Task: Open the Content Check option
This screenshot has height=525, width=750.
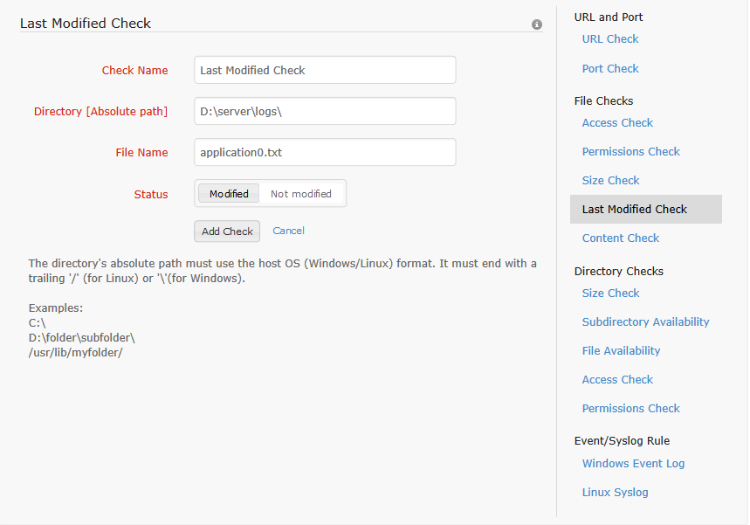Action: click(620, 238)
